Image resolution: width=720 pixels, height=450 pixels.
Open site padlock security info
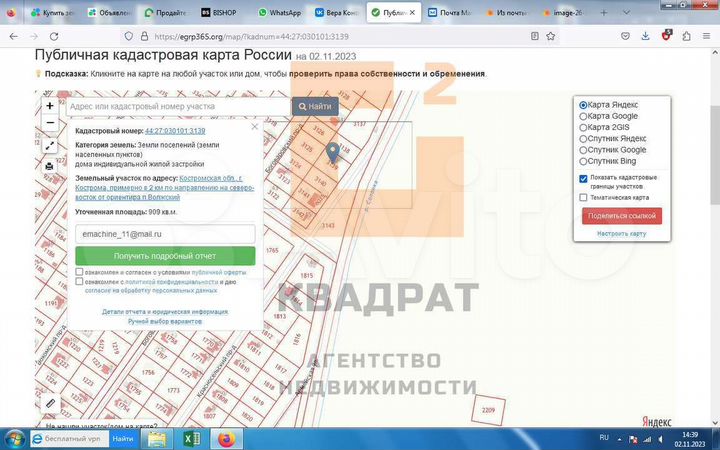[144, 36]
